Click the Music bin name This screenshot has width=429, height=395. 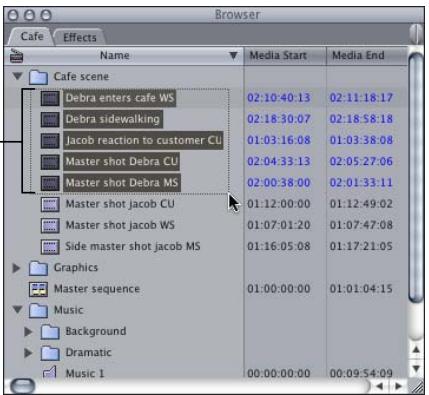point(69,310)
